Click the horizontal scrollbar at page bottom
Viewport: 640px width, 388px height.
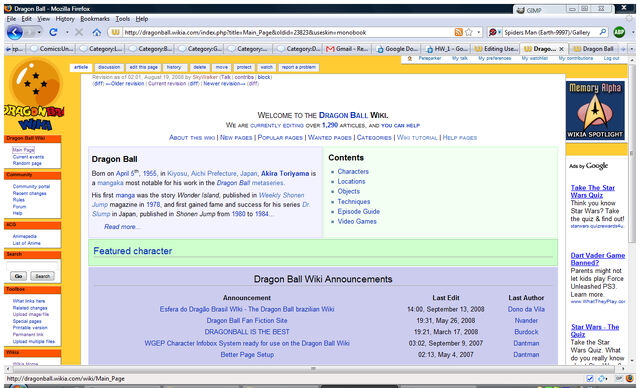point(313,369)
